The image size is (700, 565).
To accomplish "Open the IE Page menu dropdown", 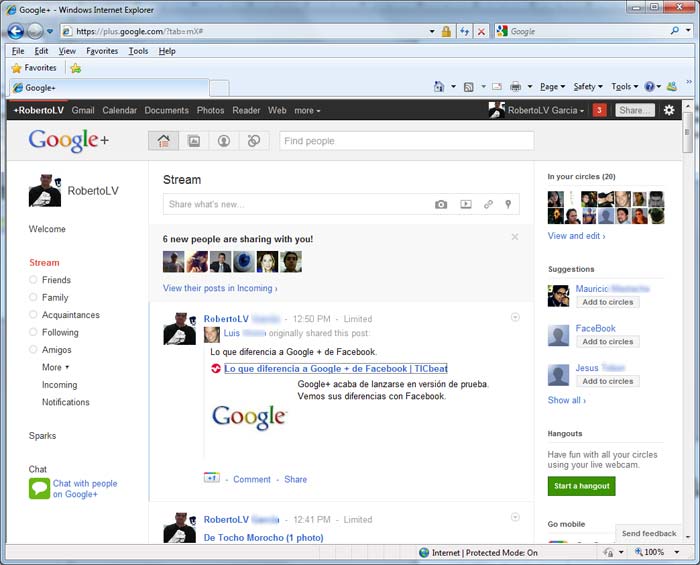I will click(552, 87).
